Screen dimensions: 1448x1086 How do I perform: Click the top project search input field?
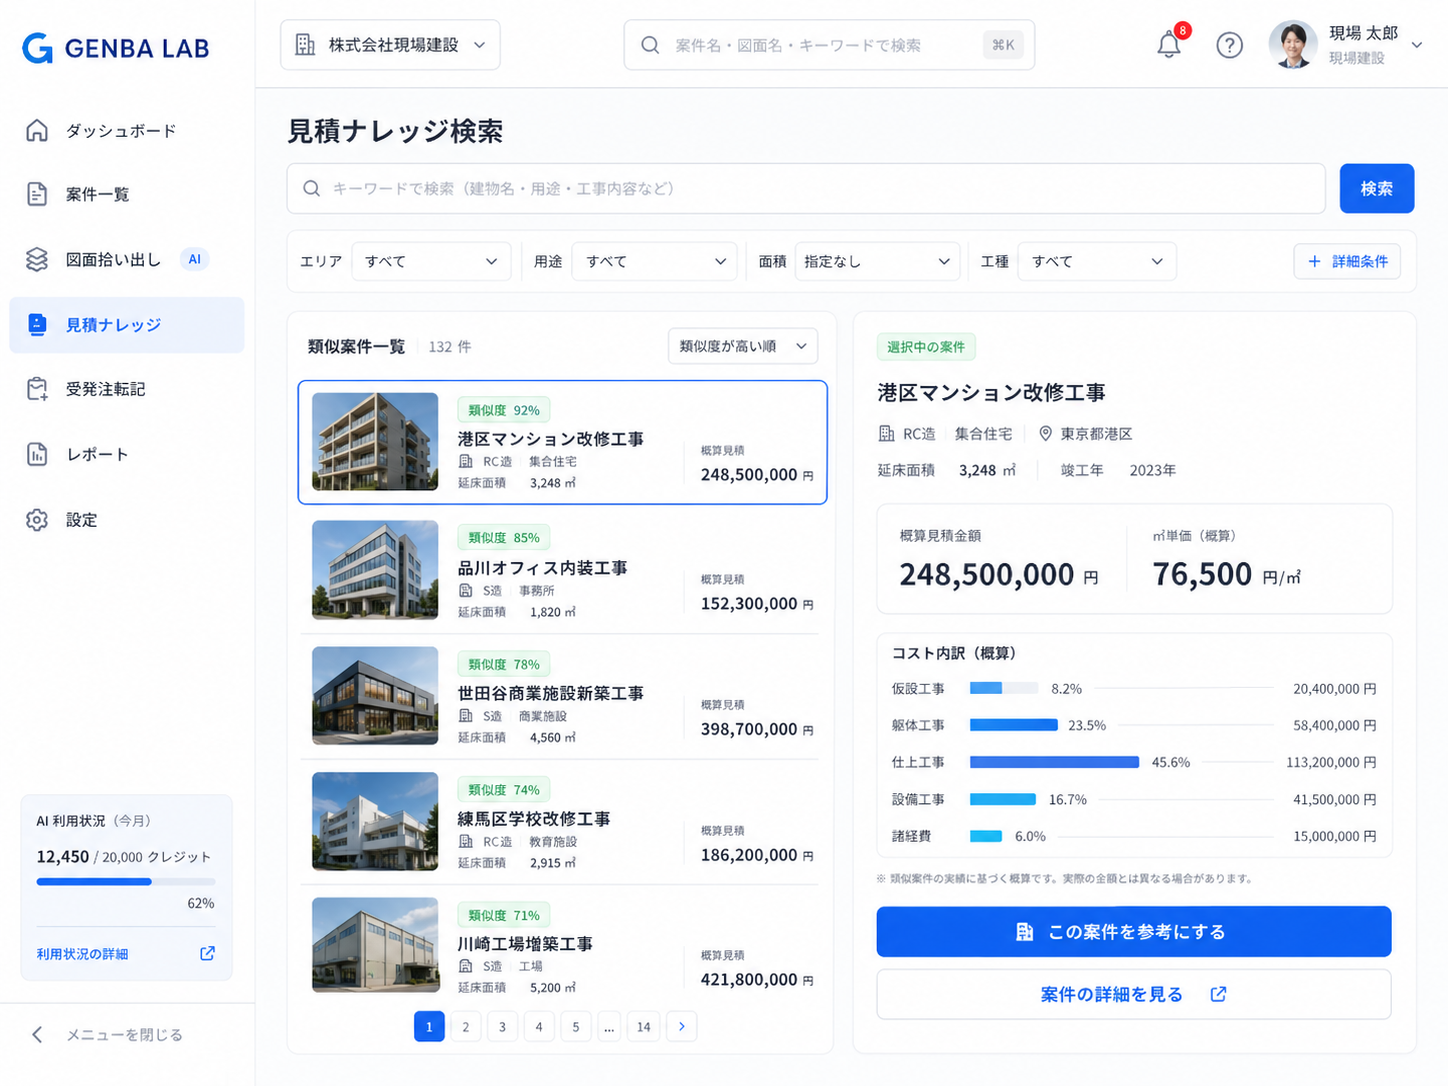tap(829, 45)
